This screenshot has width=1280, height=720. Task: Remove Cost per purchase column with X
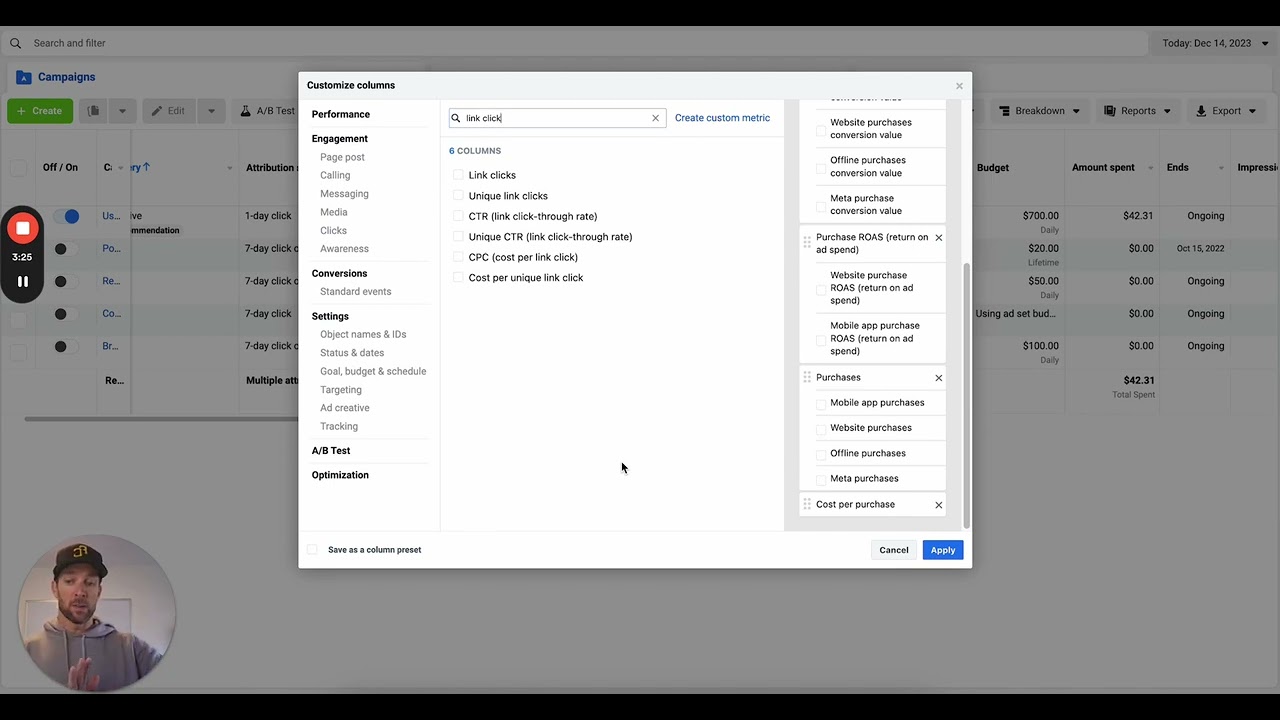tap(938, 505)
